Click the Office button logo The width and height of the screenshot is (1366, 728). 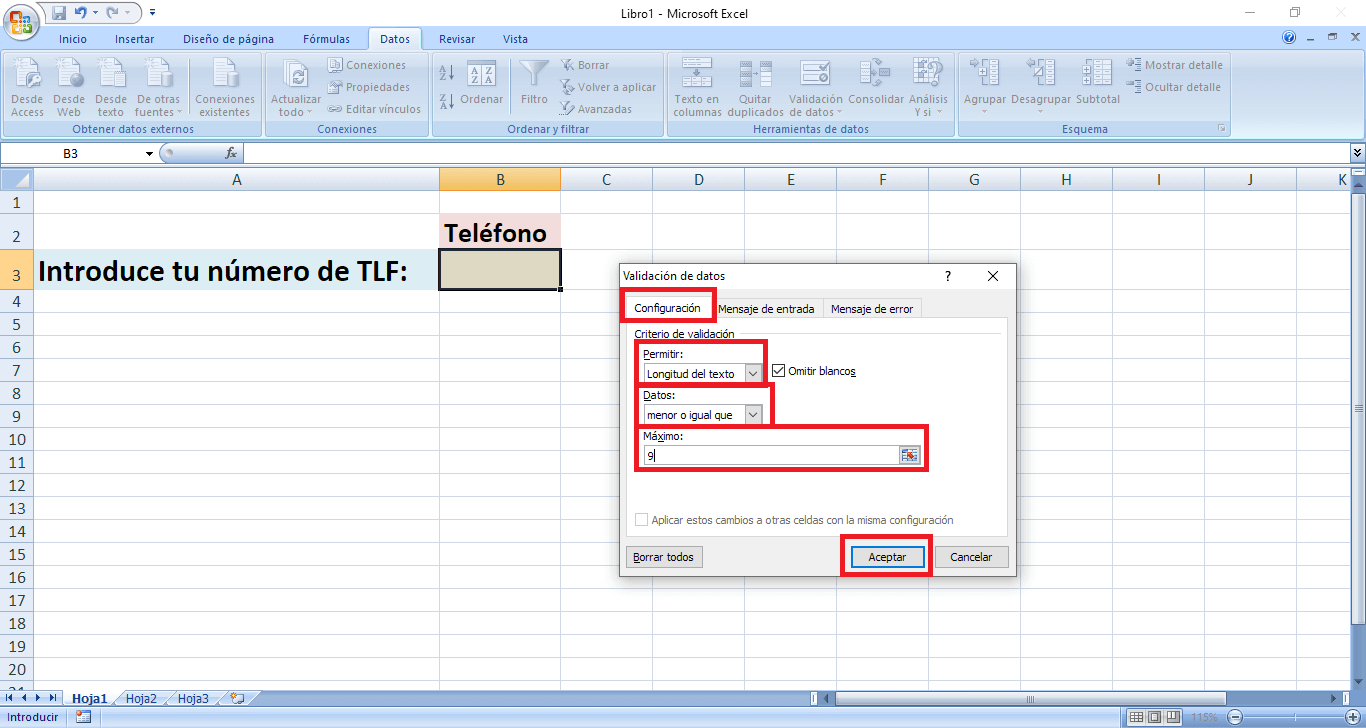20,20
